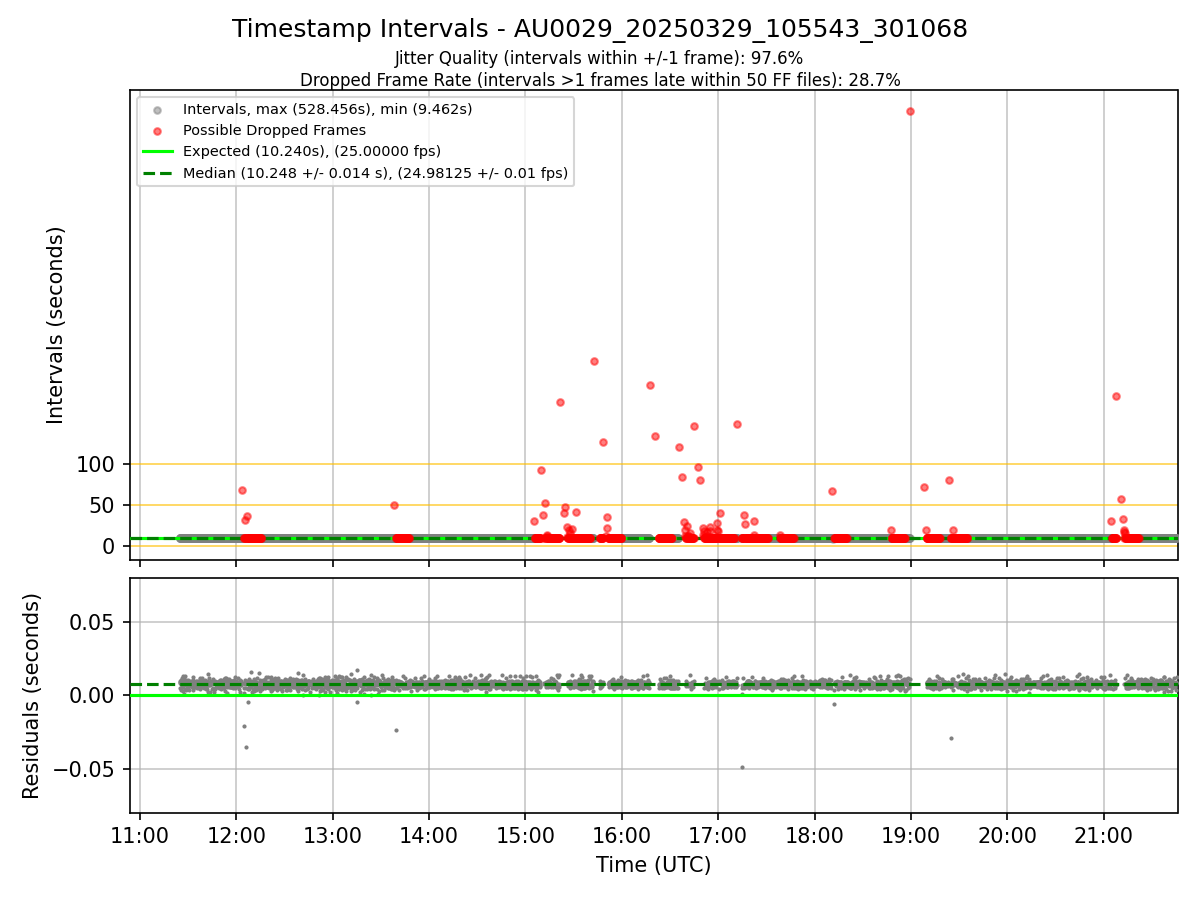Image resolution: width=1200 pixels, height=900 pixels.
Task: Click the y-axis tick label '50'
Action: [x=103, y=506]
